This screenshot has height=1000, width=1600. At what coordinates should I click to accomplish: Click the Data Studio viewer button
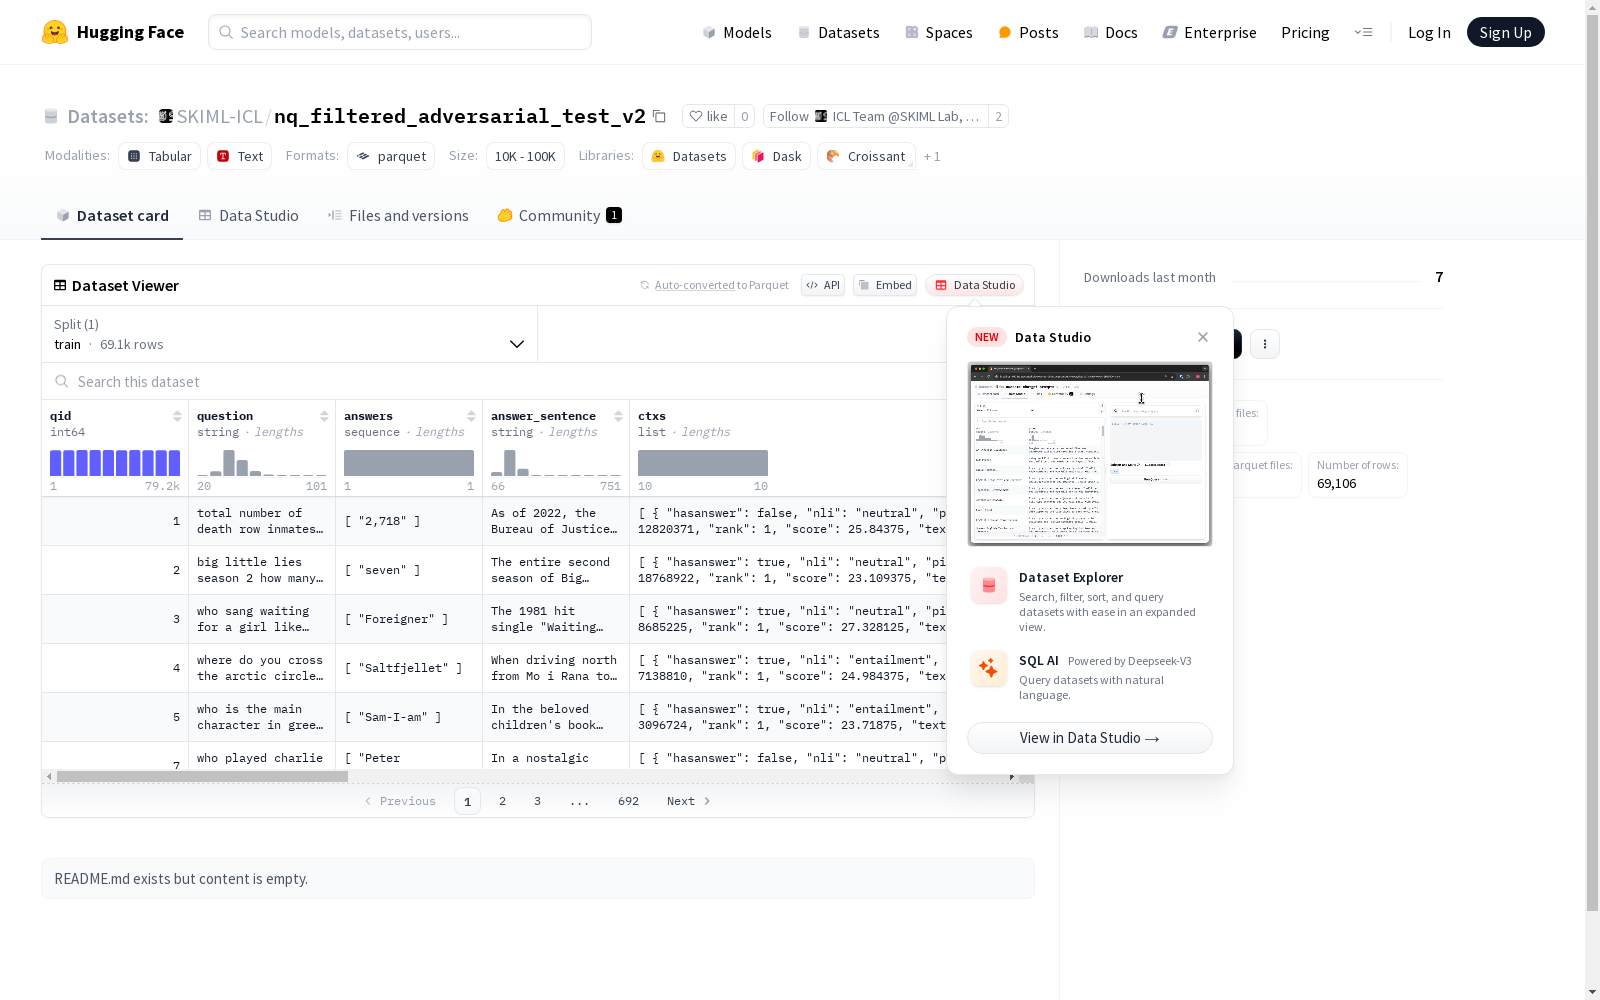click(x=975, y=285)
